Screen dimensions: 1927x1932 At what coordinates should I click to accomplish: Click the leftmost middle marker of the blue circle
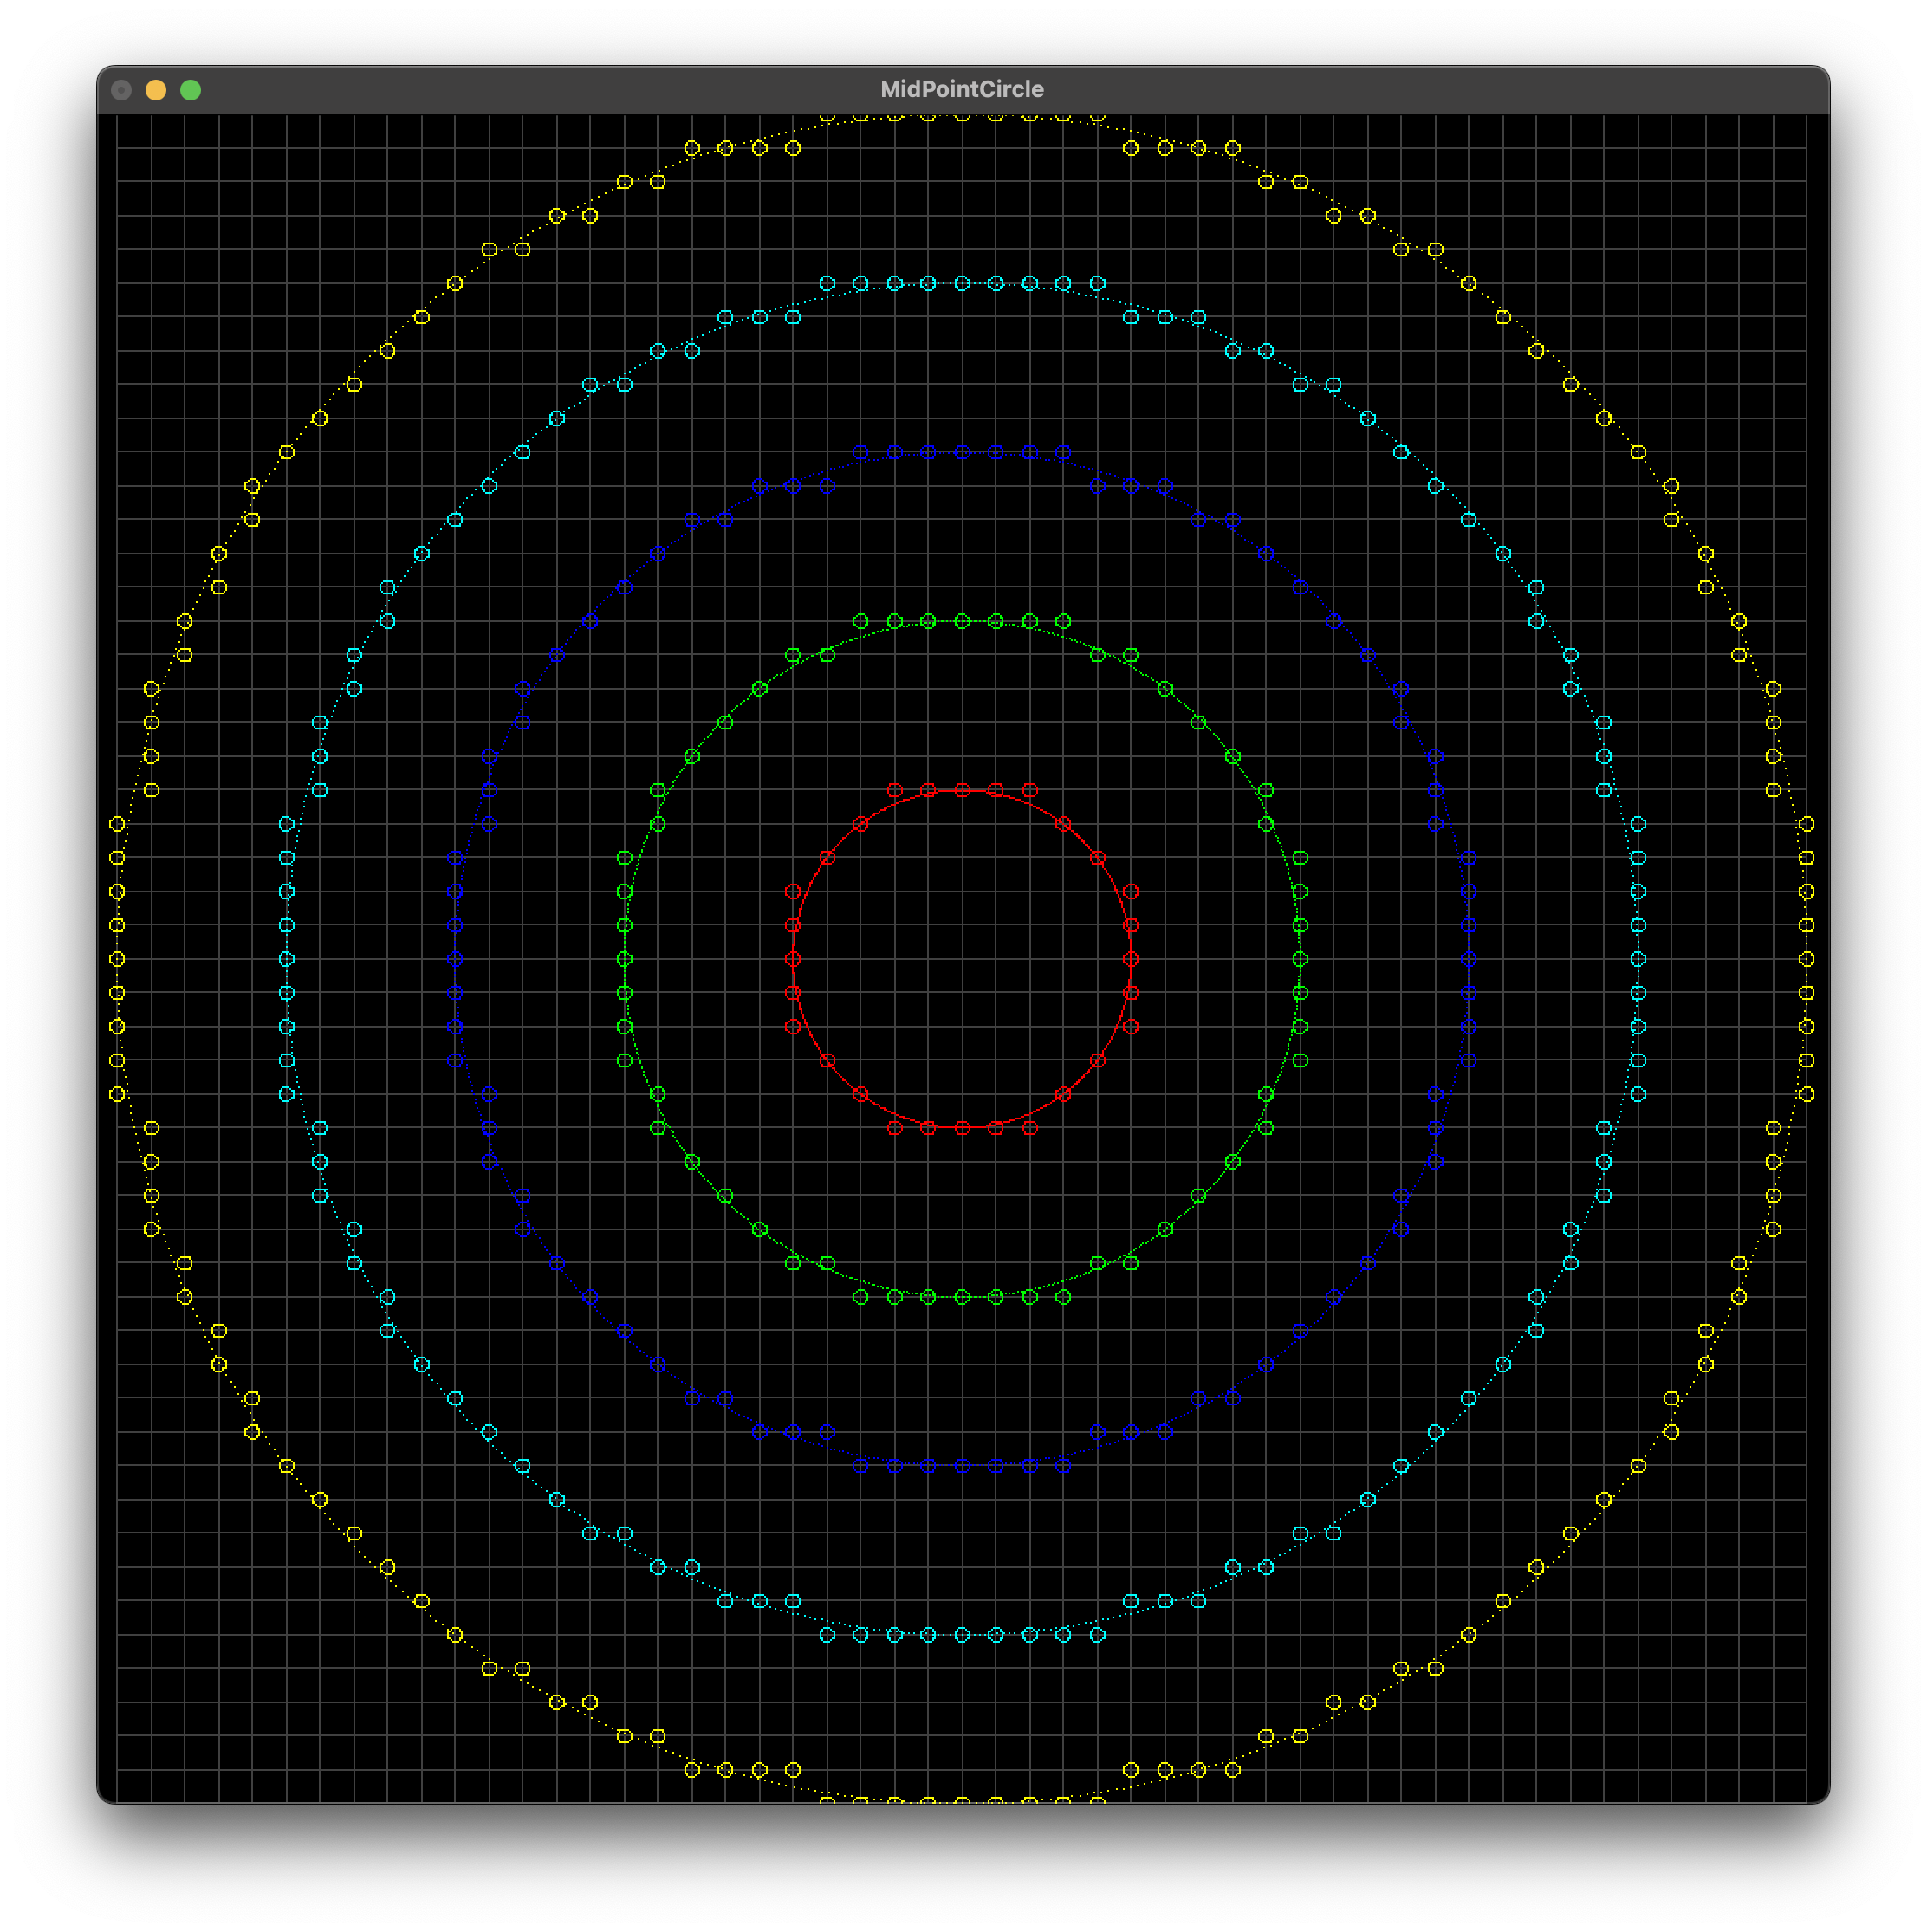455,959
